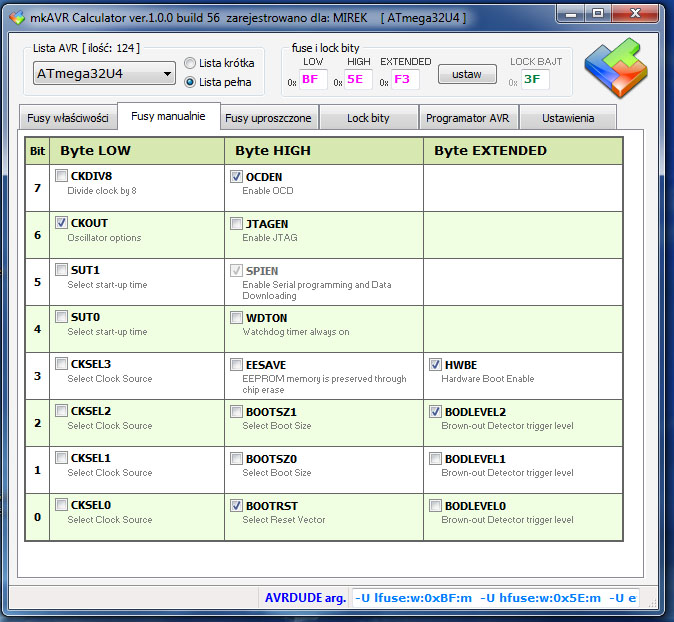Click the 'Oscillator options' description text

[x=104, y=238]
